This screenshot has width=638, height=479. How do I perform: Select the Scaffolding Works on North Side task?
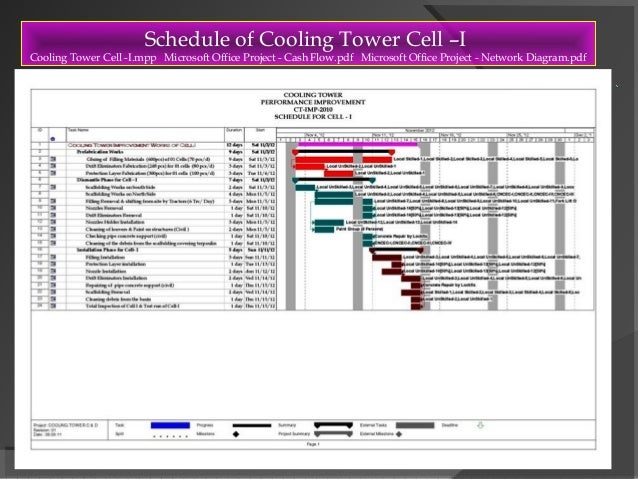[120, 194]
